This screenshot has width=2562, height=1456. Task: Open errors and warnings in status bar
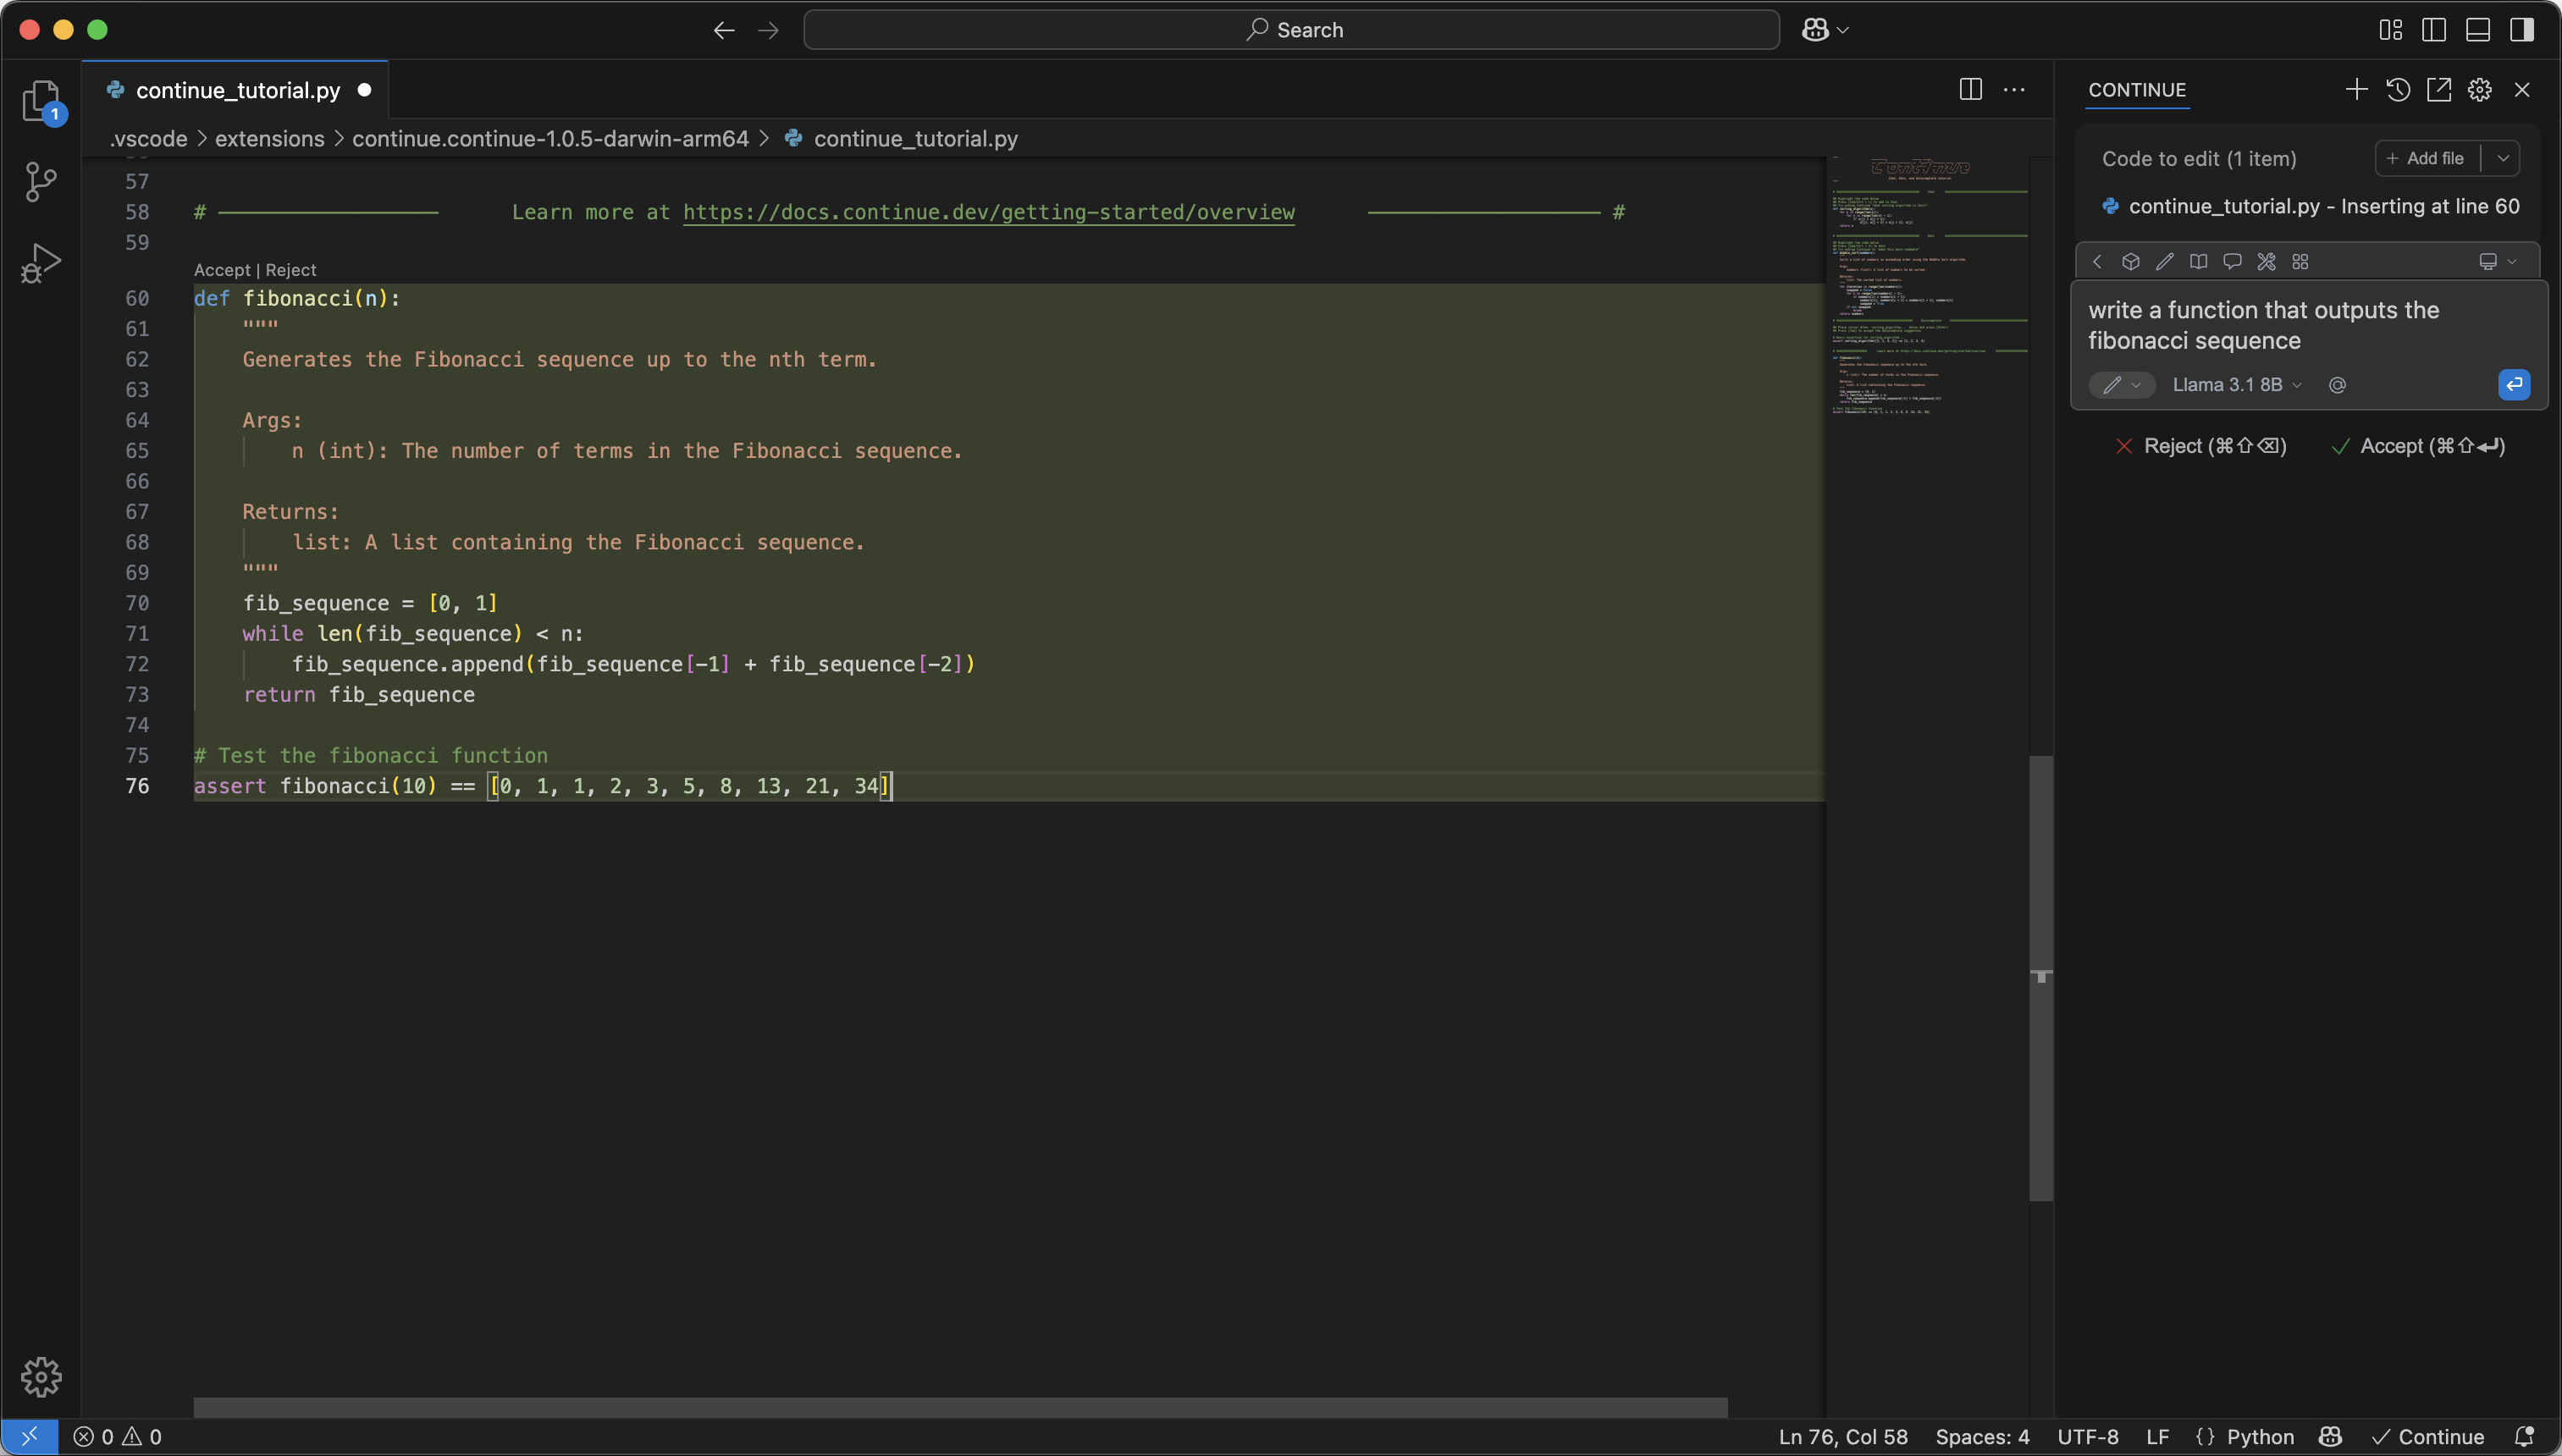(117, 1437)
